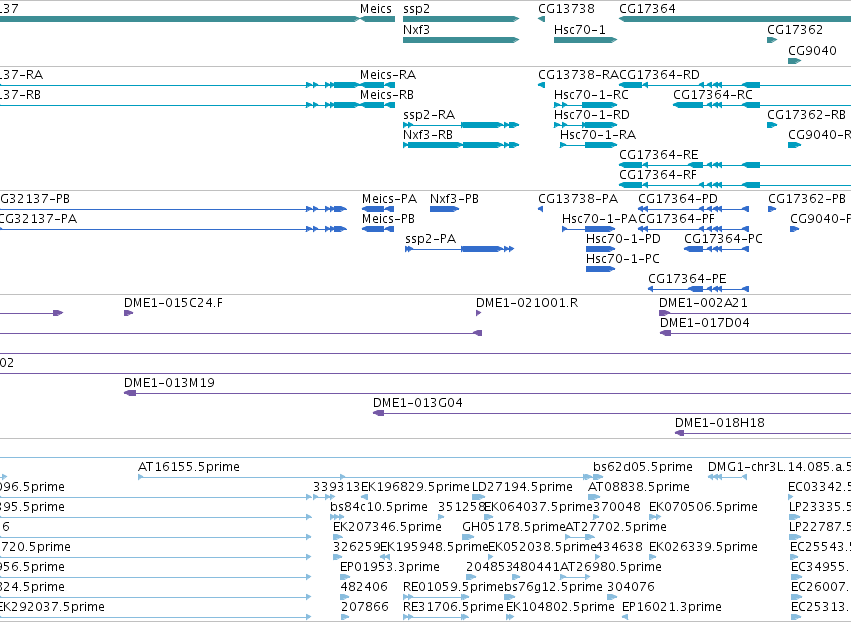Click the Meics gene label
Image resolution: width=851 pixels, height=622 pixels.
(376, 9)
